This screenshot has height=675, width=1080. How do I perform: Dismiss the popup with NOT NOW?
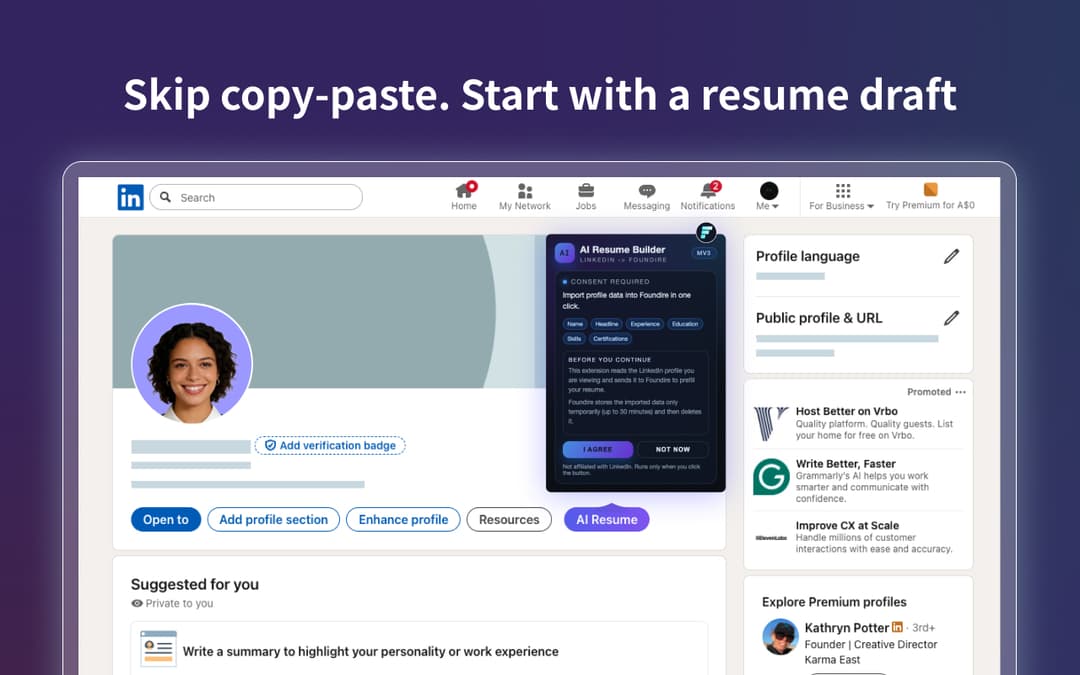click(x=673, y=449)
